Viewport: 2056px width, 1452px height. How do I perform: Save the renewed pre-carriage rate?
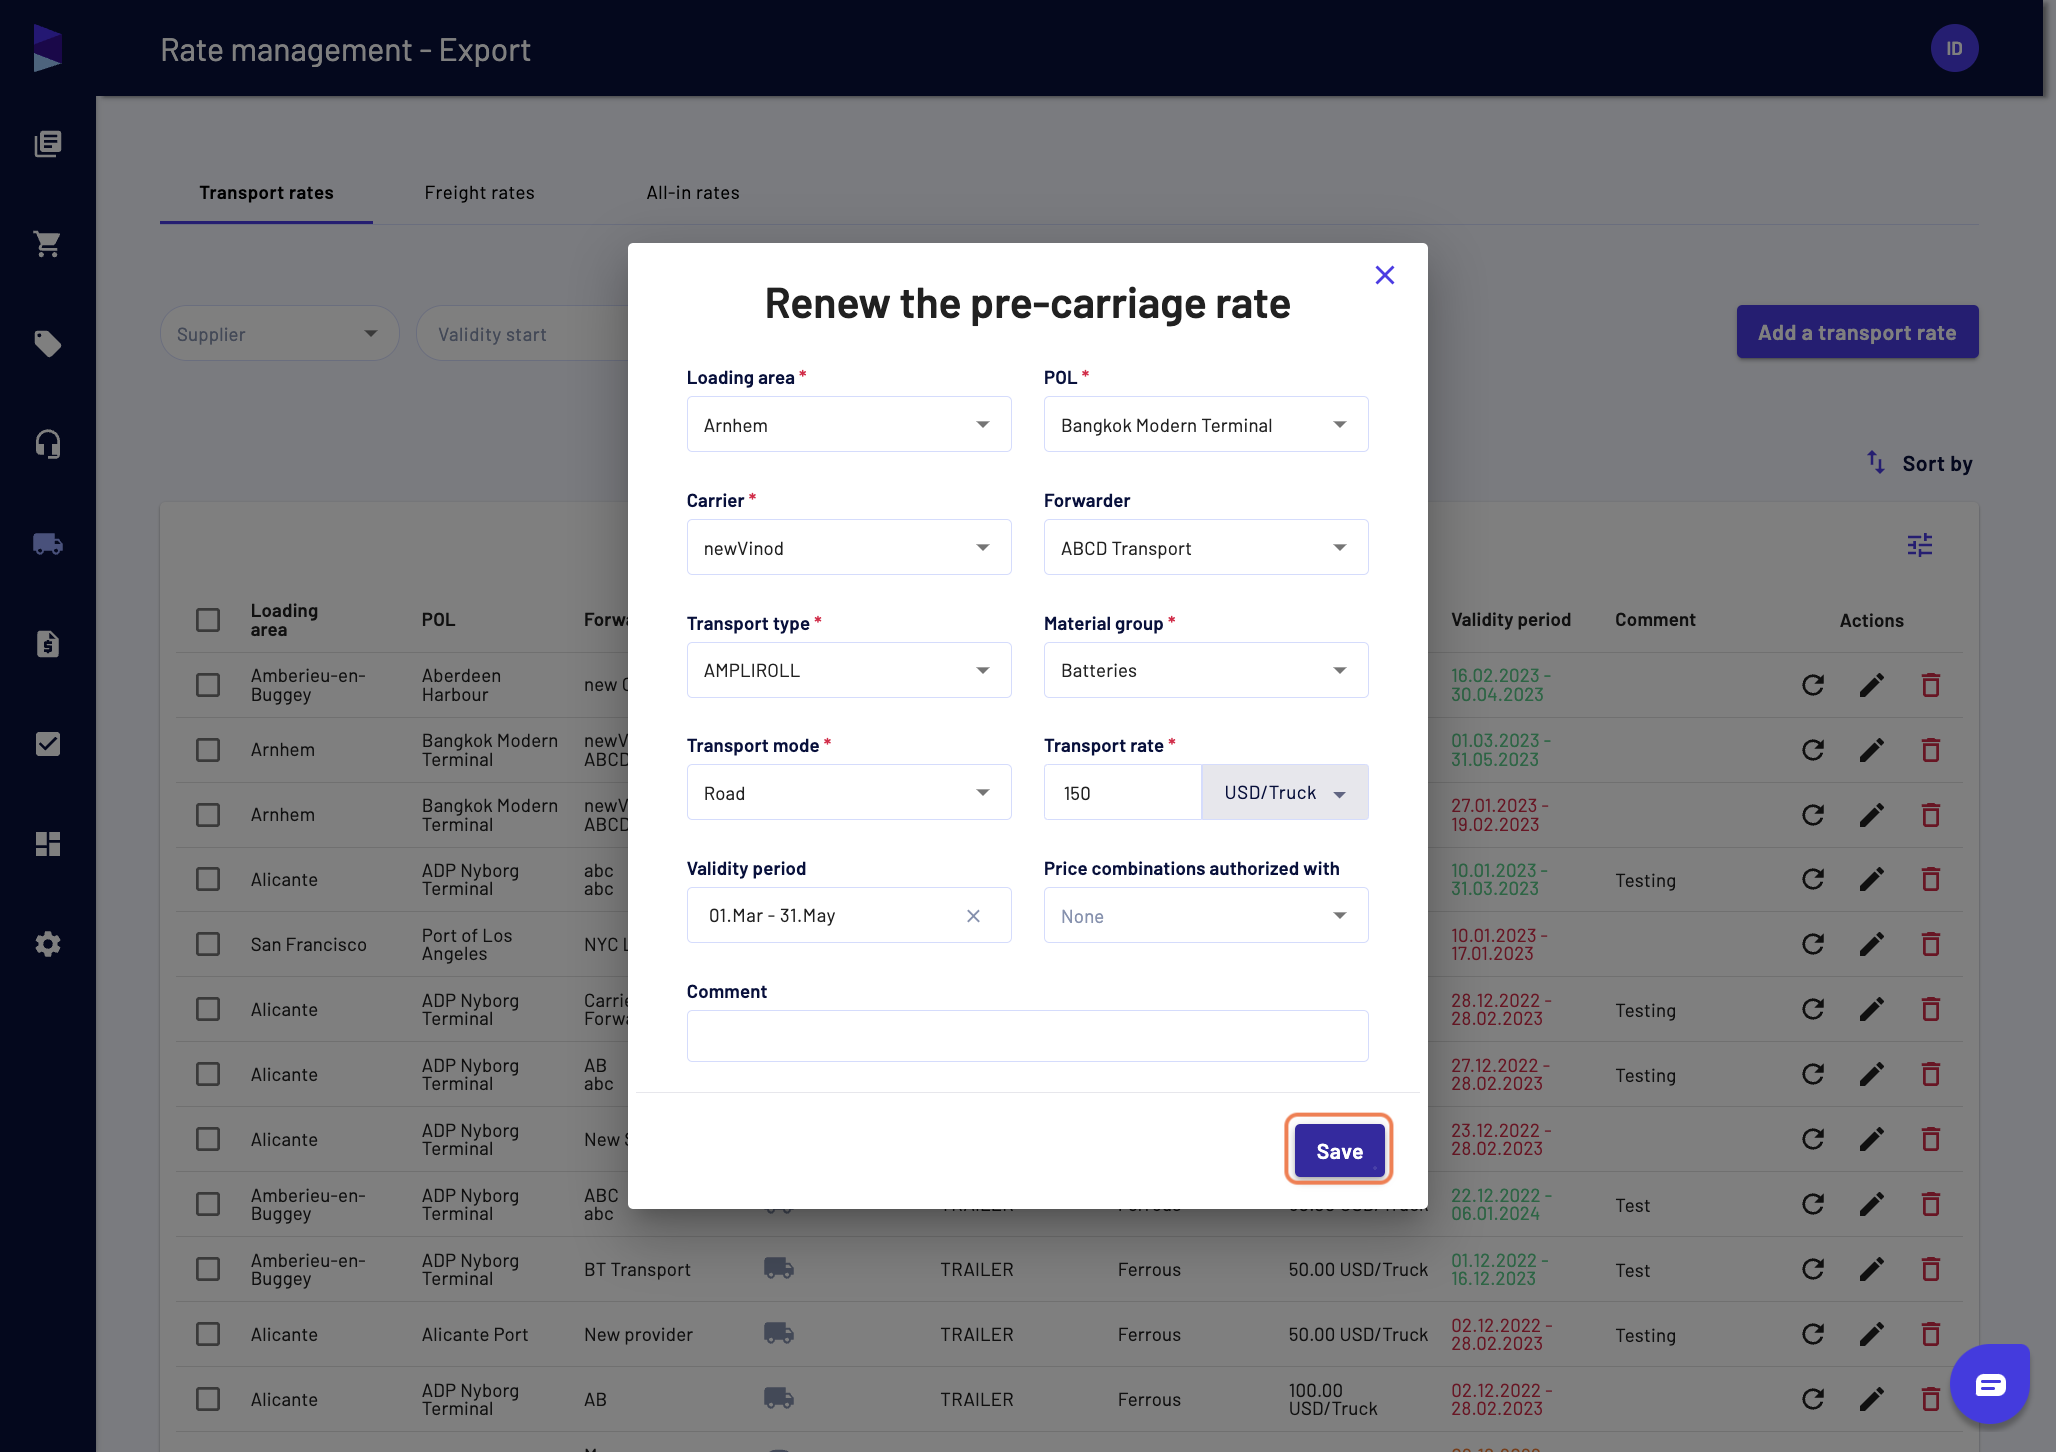pyautogui.click(x=1339, y=1151)
